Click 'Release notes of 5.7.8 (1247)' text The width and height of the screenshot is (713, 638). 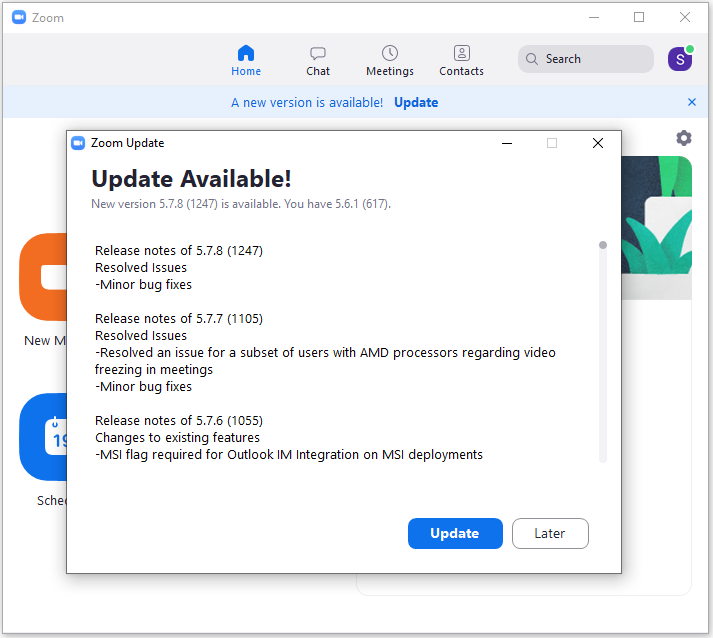pos(179,251)
